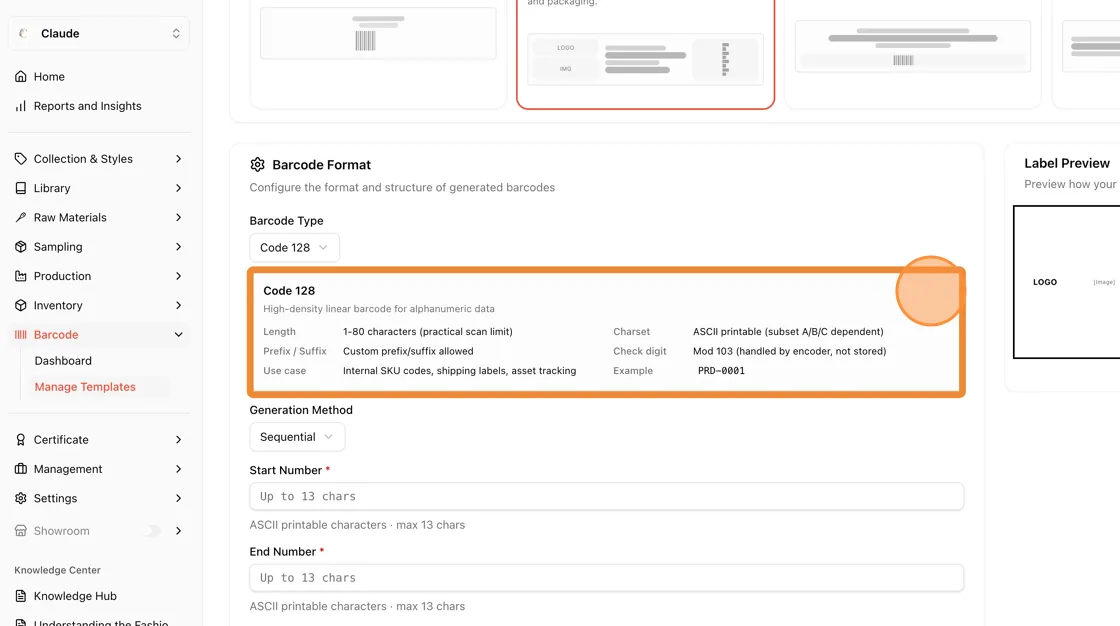The image size is (1120, 626).
Task: Click 'High-density linear barcode for alphanumeric data'
Action: 379,309
